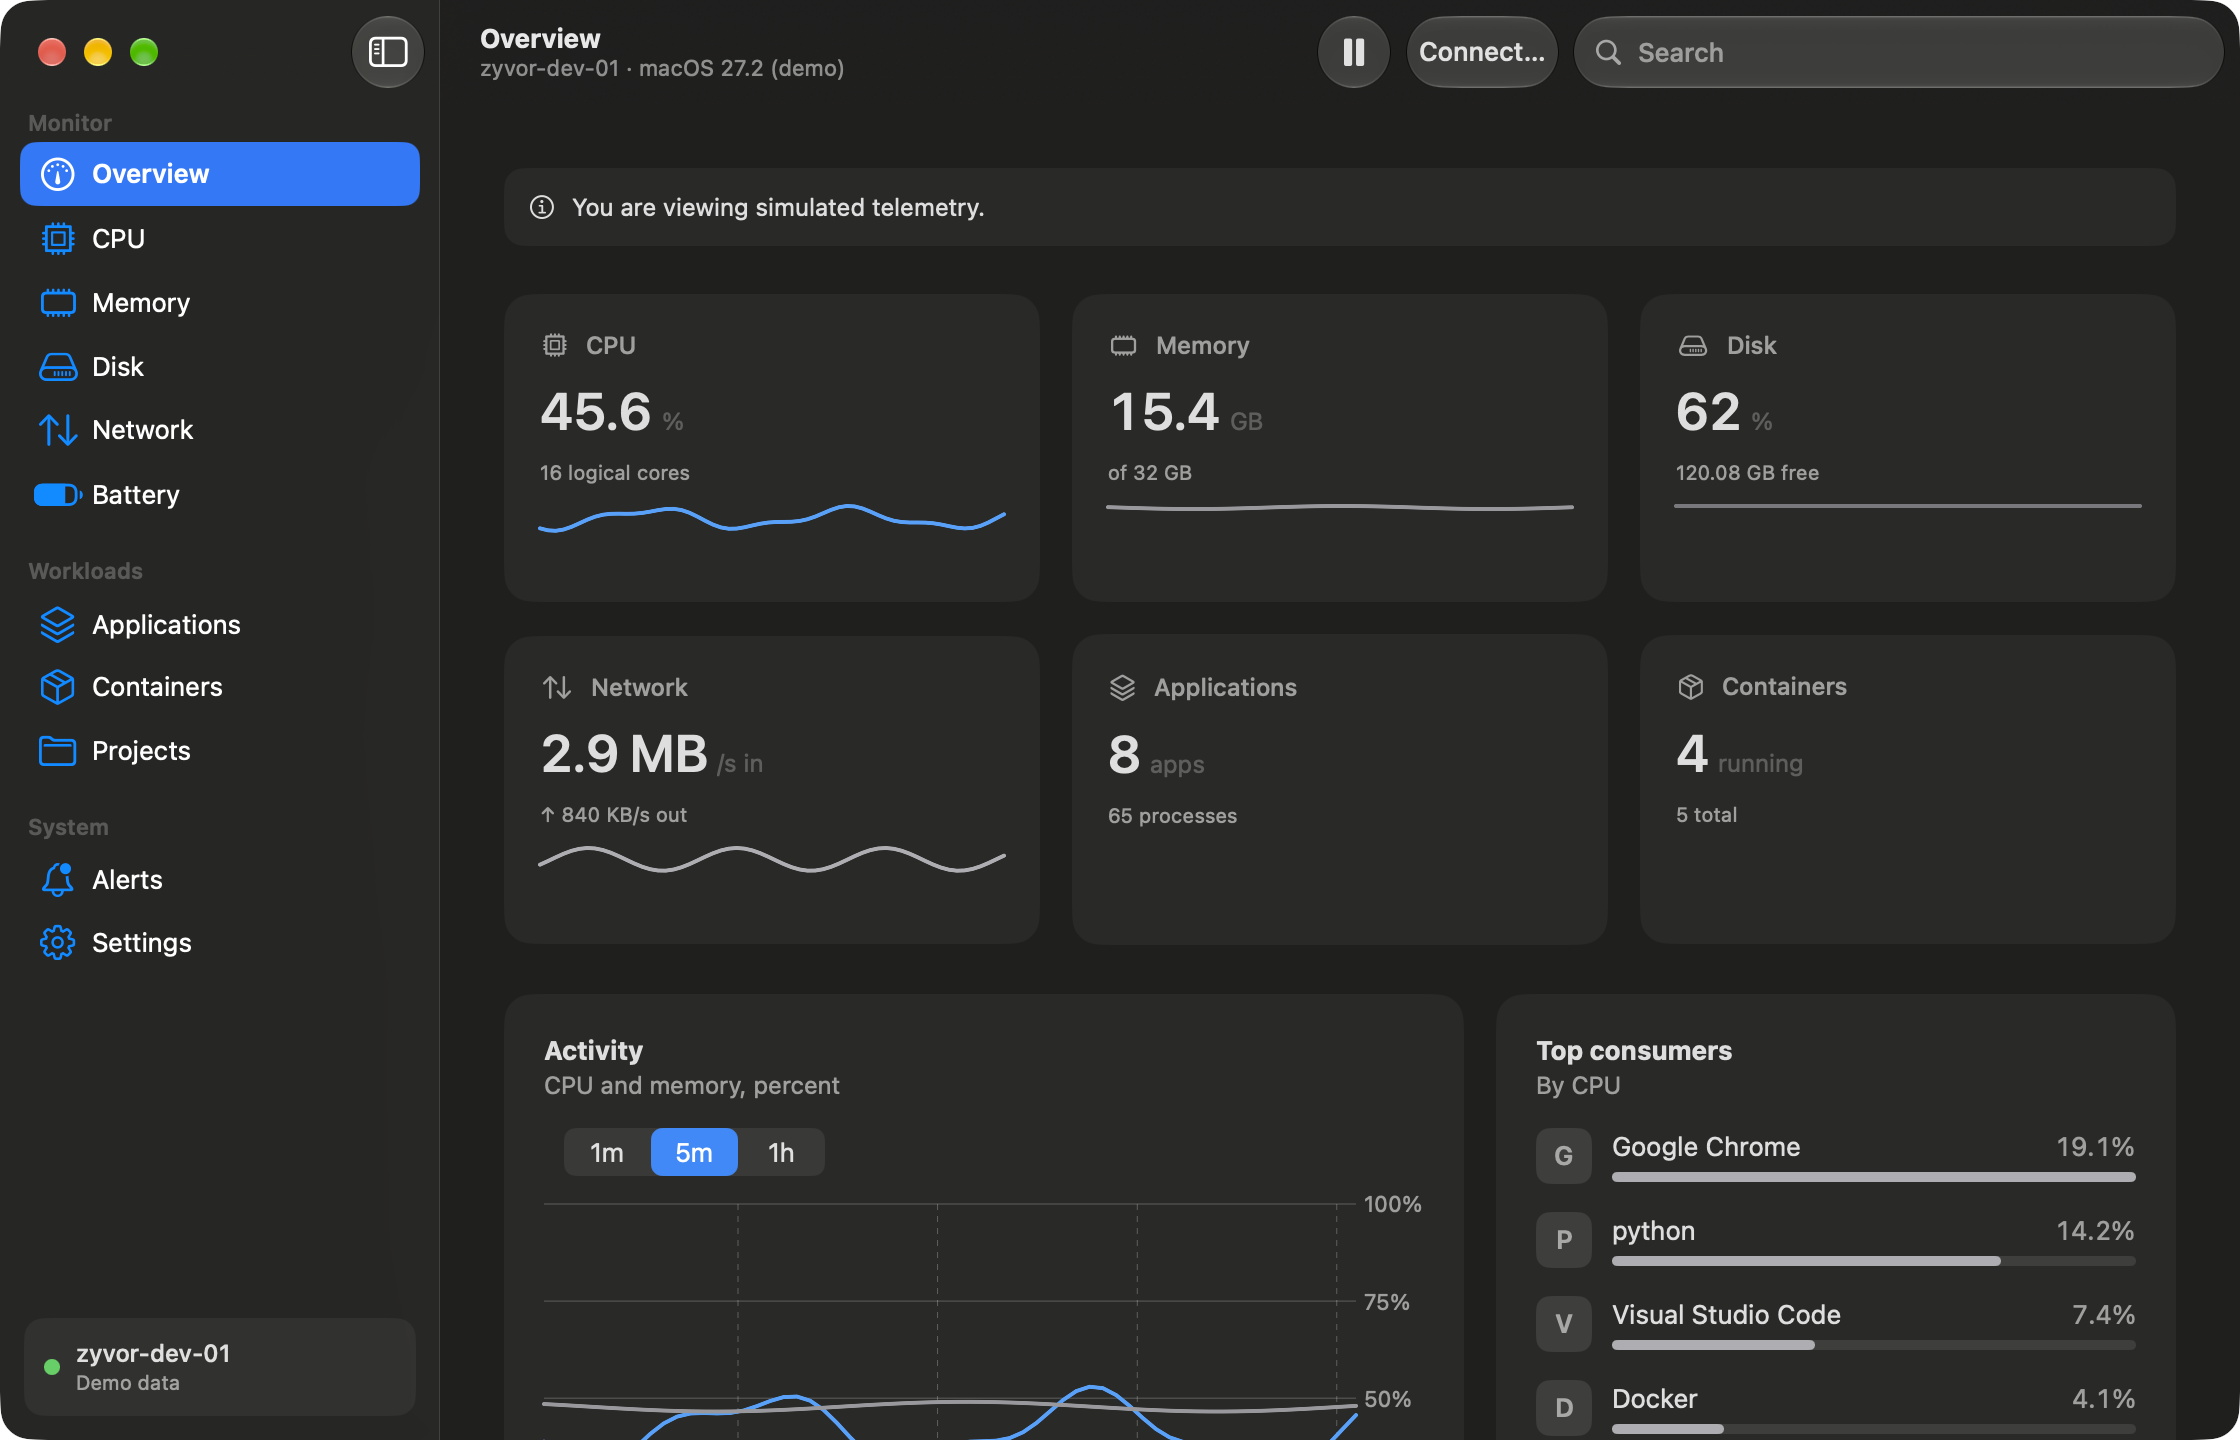Toggle the sidebar visibility button

[388, 52]
